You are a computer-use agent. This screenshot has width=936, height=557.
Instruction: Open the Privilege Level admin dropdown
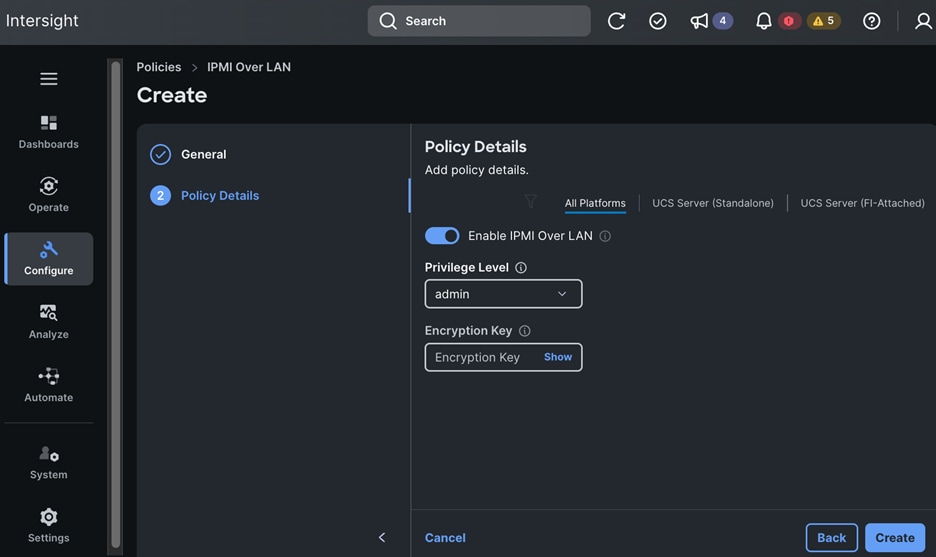pos(503,294)
